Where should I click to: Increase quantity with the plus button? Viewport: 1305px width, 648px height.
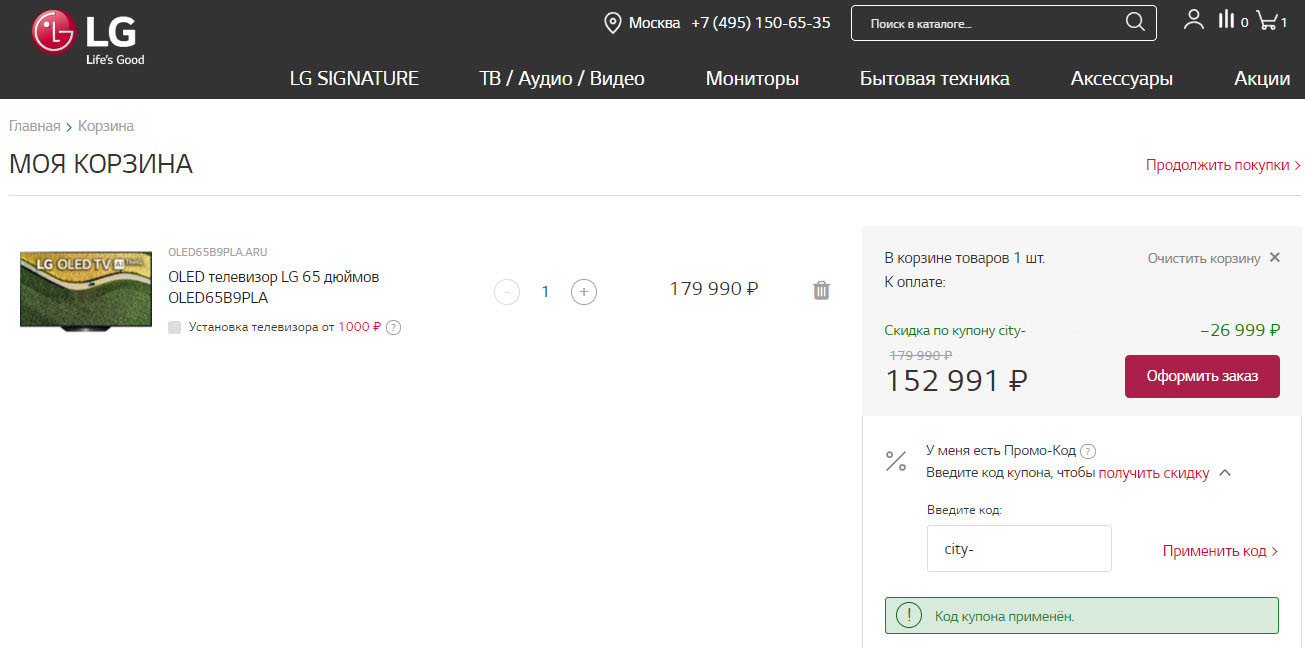point(584,291)
